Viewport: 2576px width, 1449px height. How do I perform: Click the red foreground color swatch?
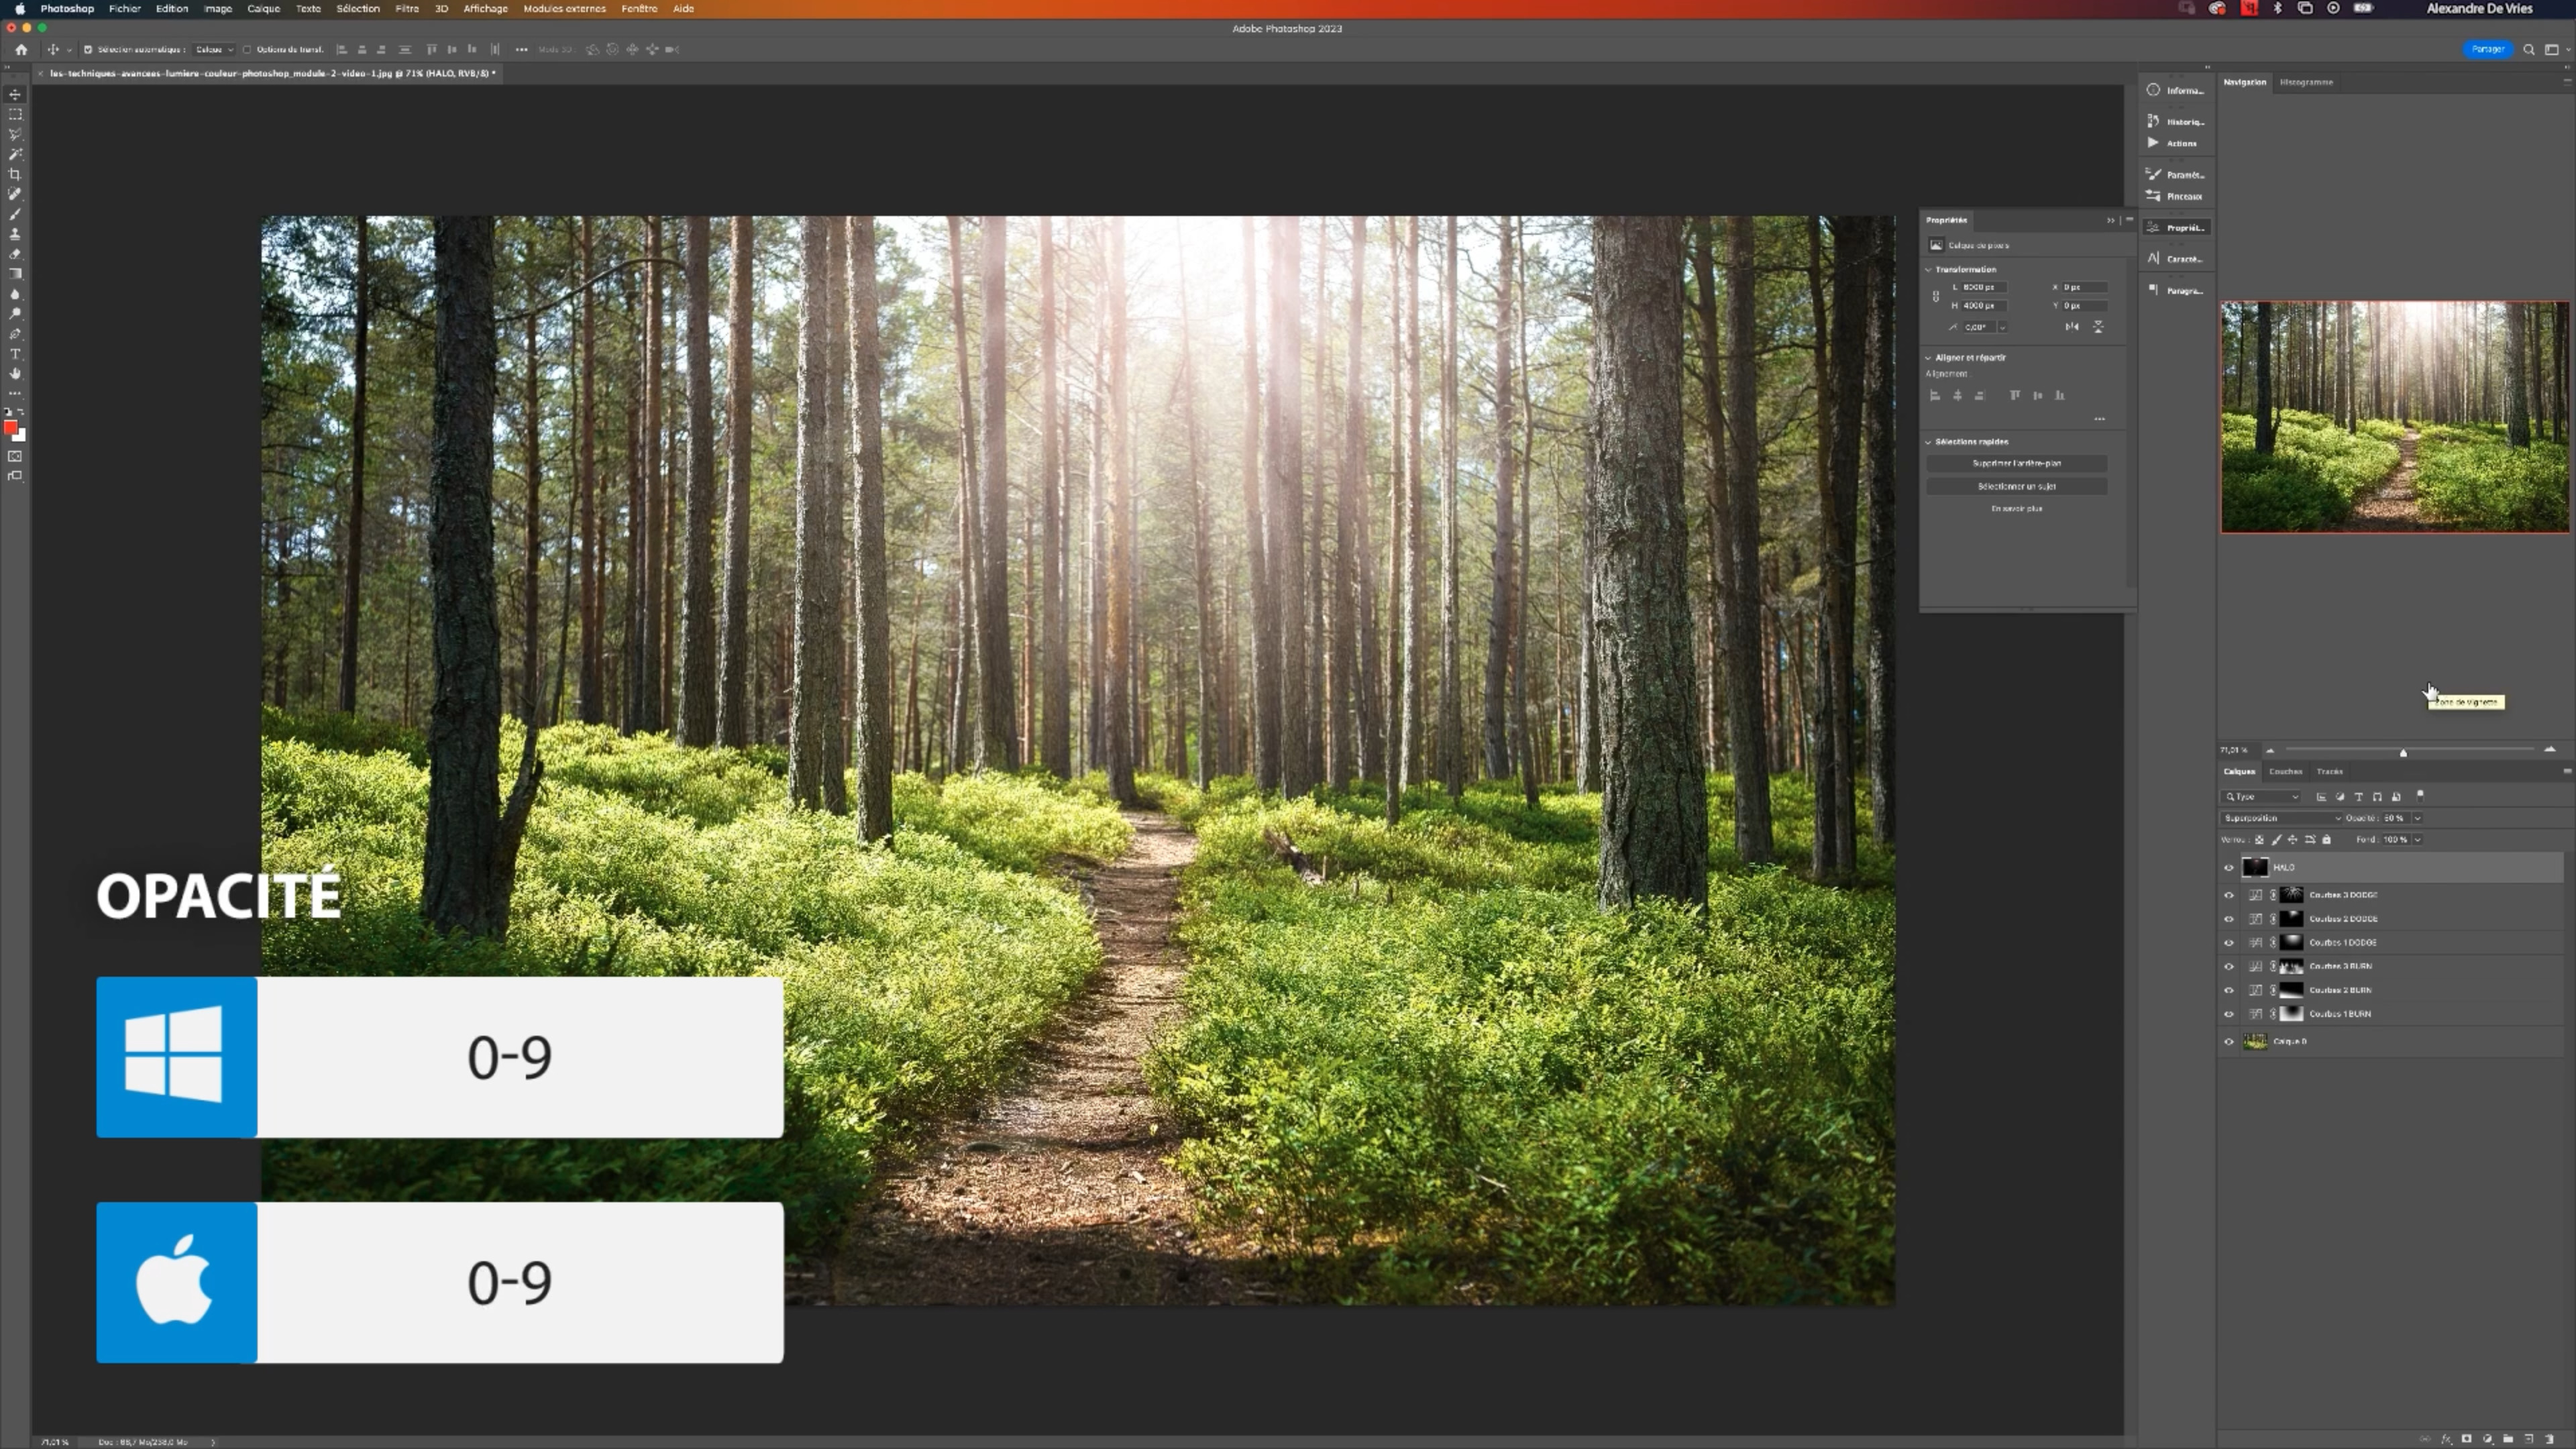point(10,428)
